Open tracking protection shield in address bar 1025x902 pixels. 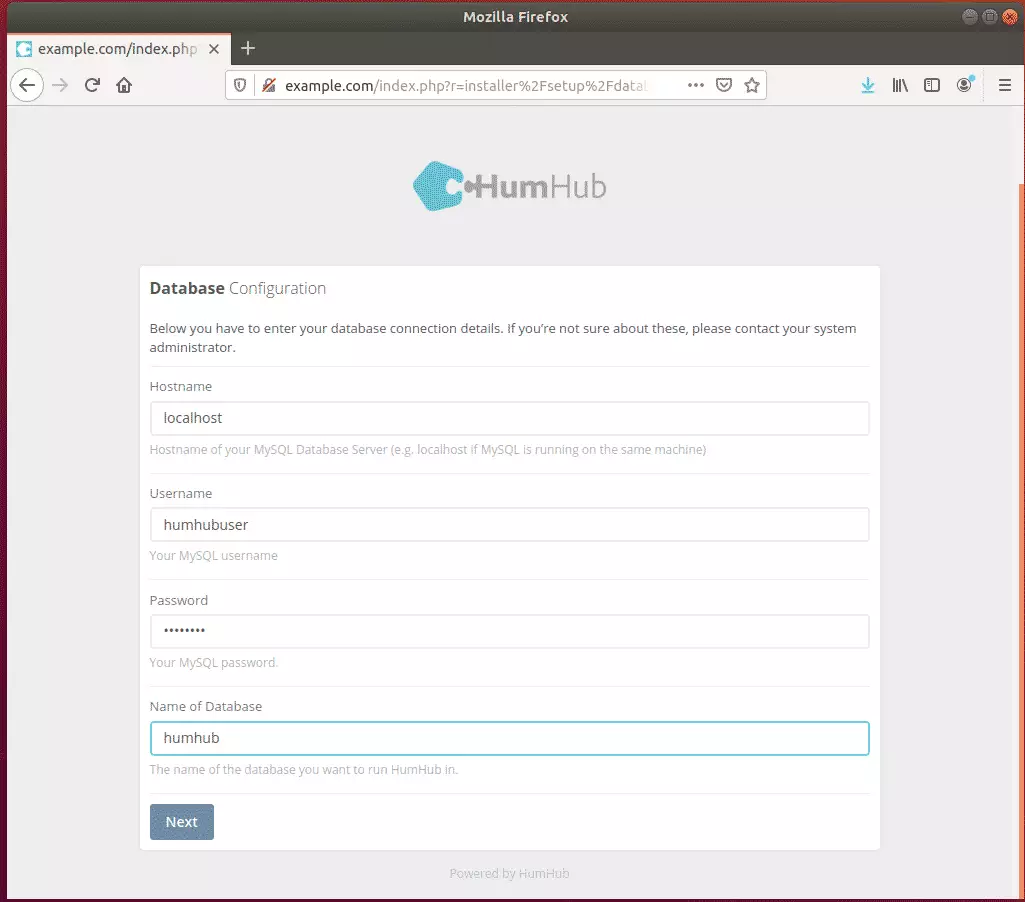pos(240,85)
